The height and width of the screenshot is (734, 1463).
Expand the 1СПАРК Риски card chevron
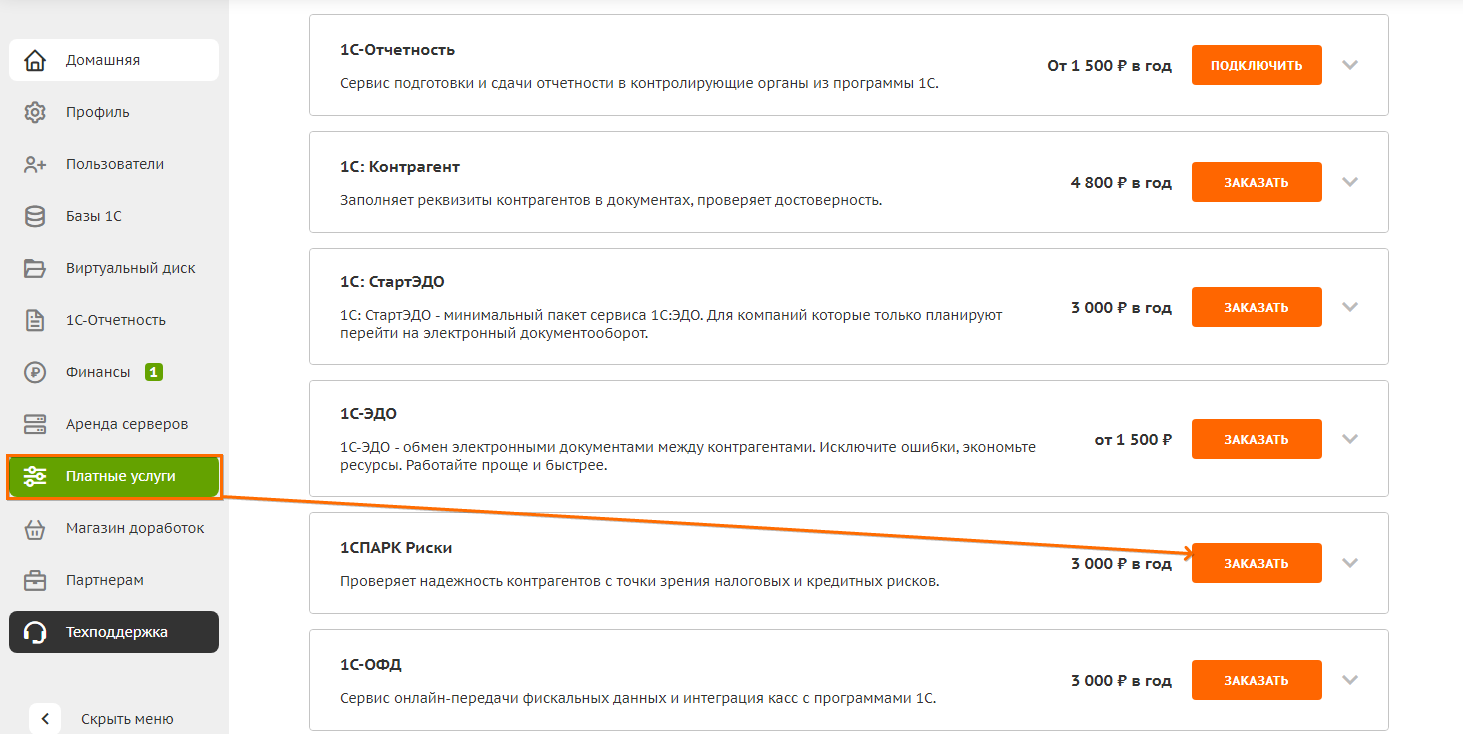click(1350, 563)
